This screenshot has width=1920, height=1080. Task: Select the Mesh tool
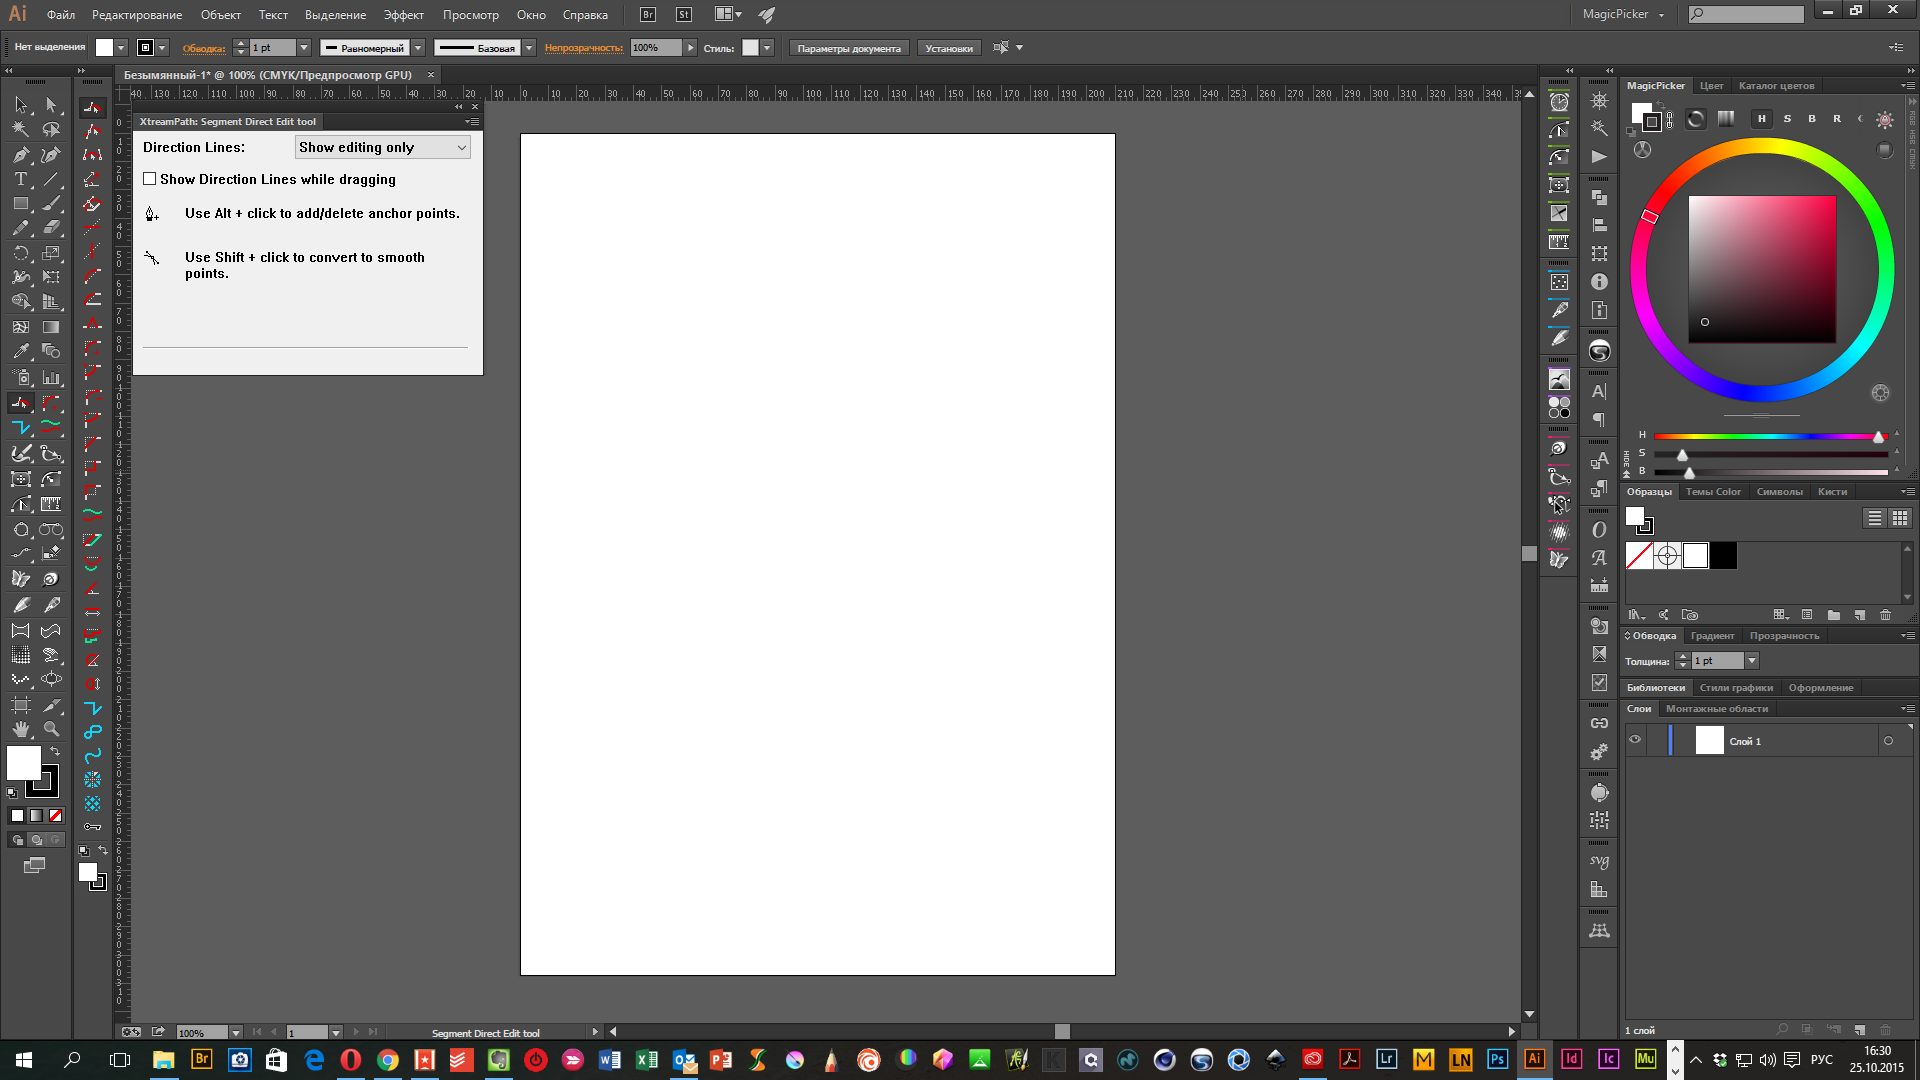pos(21,327)
